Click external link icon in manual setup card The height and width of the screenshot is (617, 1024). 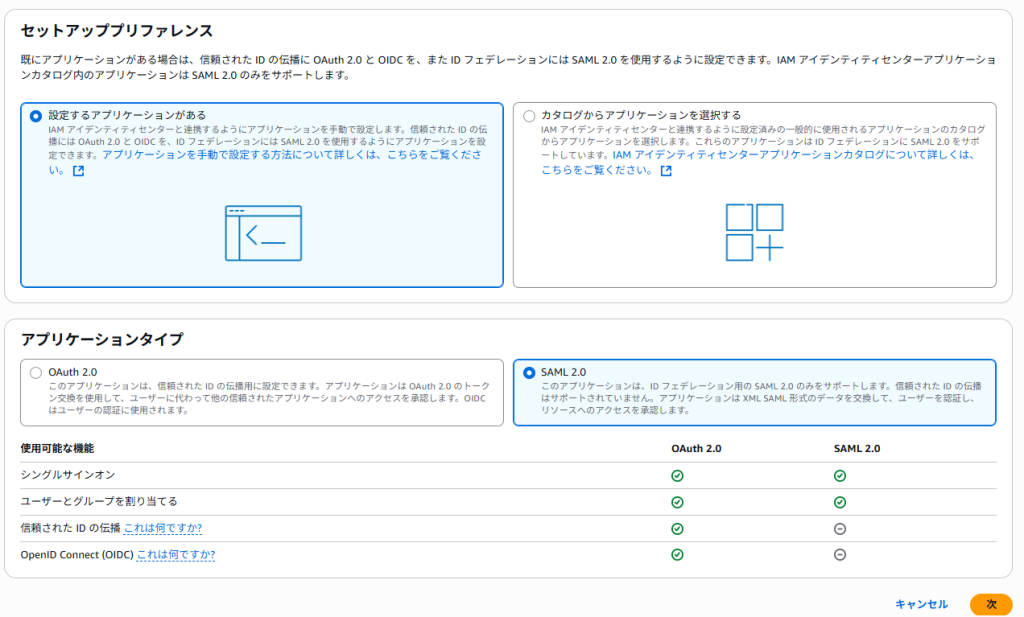coord(78,171)
